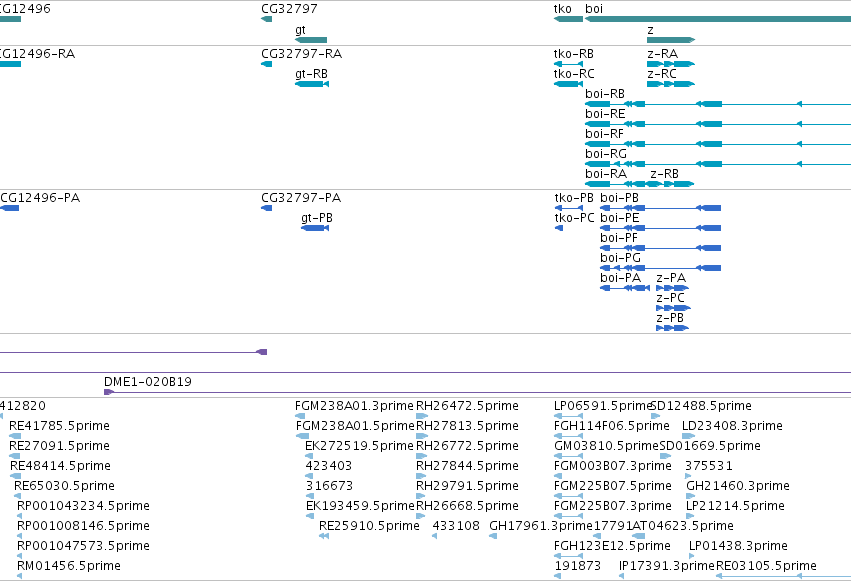The image size is (851, 581).
Task: Select EST RE27091.5prime
Action: pyautogui.click(x=15, y=456)
